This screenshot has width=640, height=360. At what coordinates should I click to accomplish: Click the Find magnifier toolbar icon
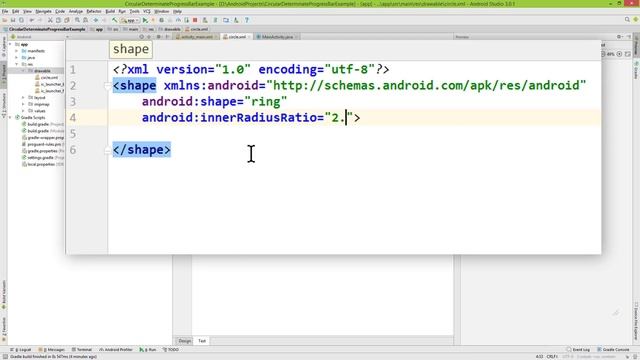click(77, 20)
